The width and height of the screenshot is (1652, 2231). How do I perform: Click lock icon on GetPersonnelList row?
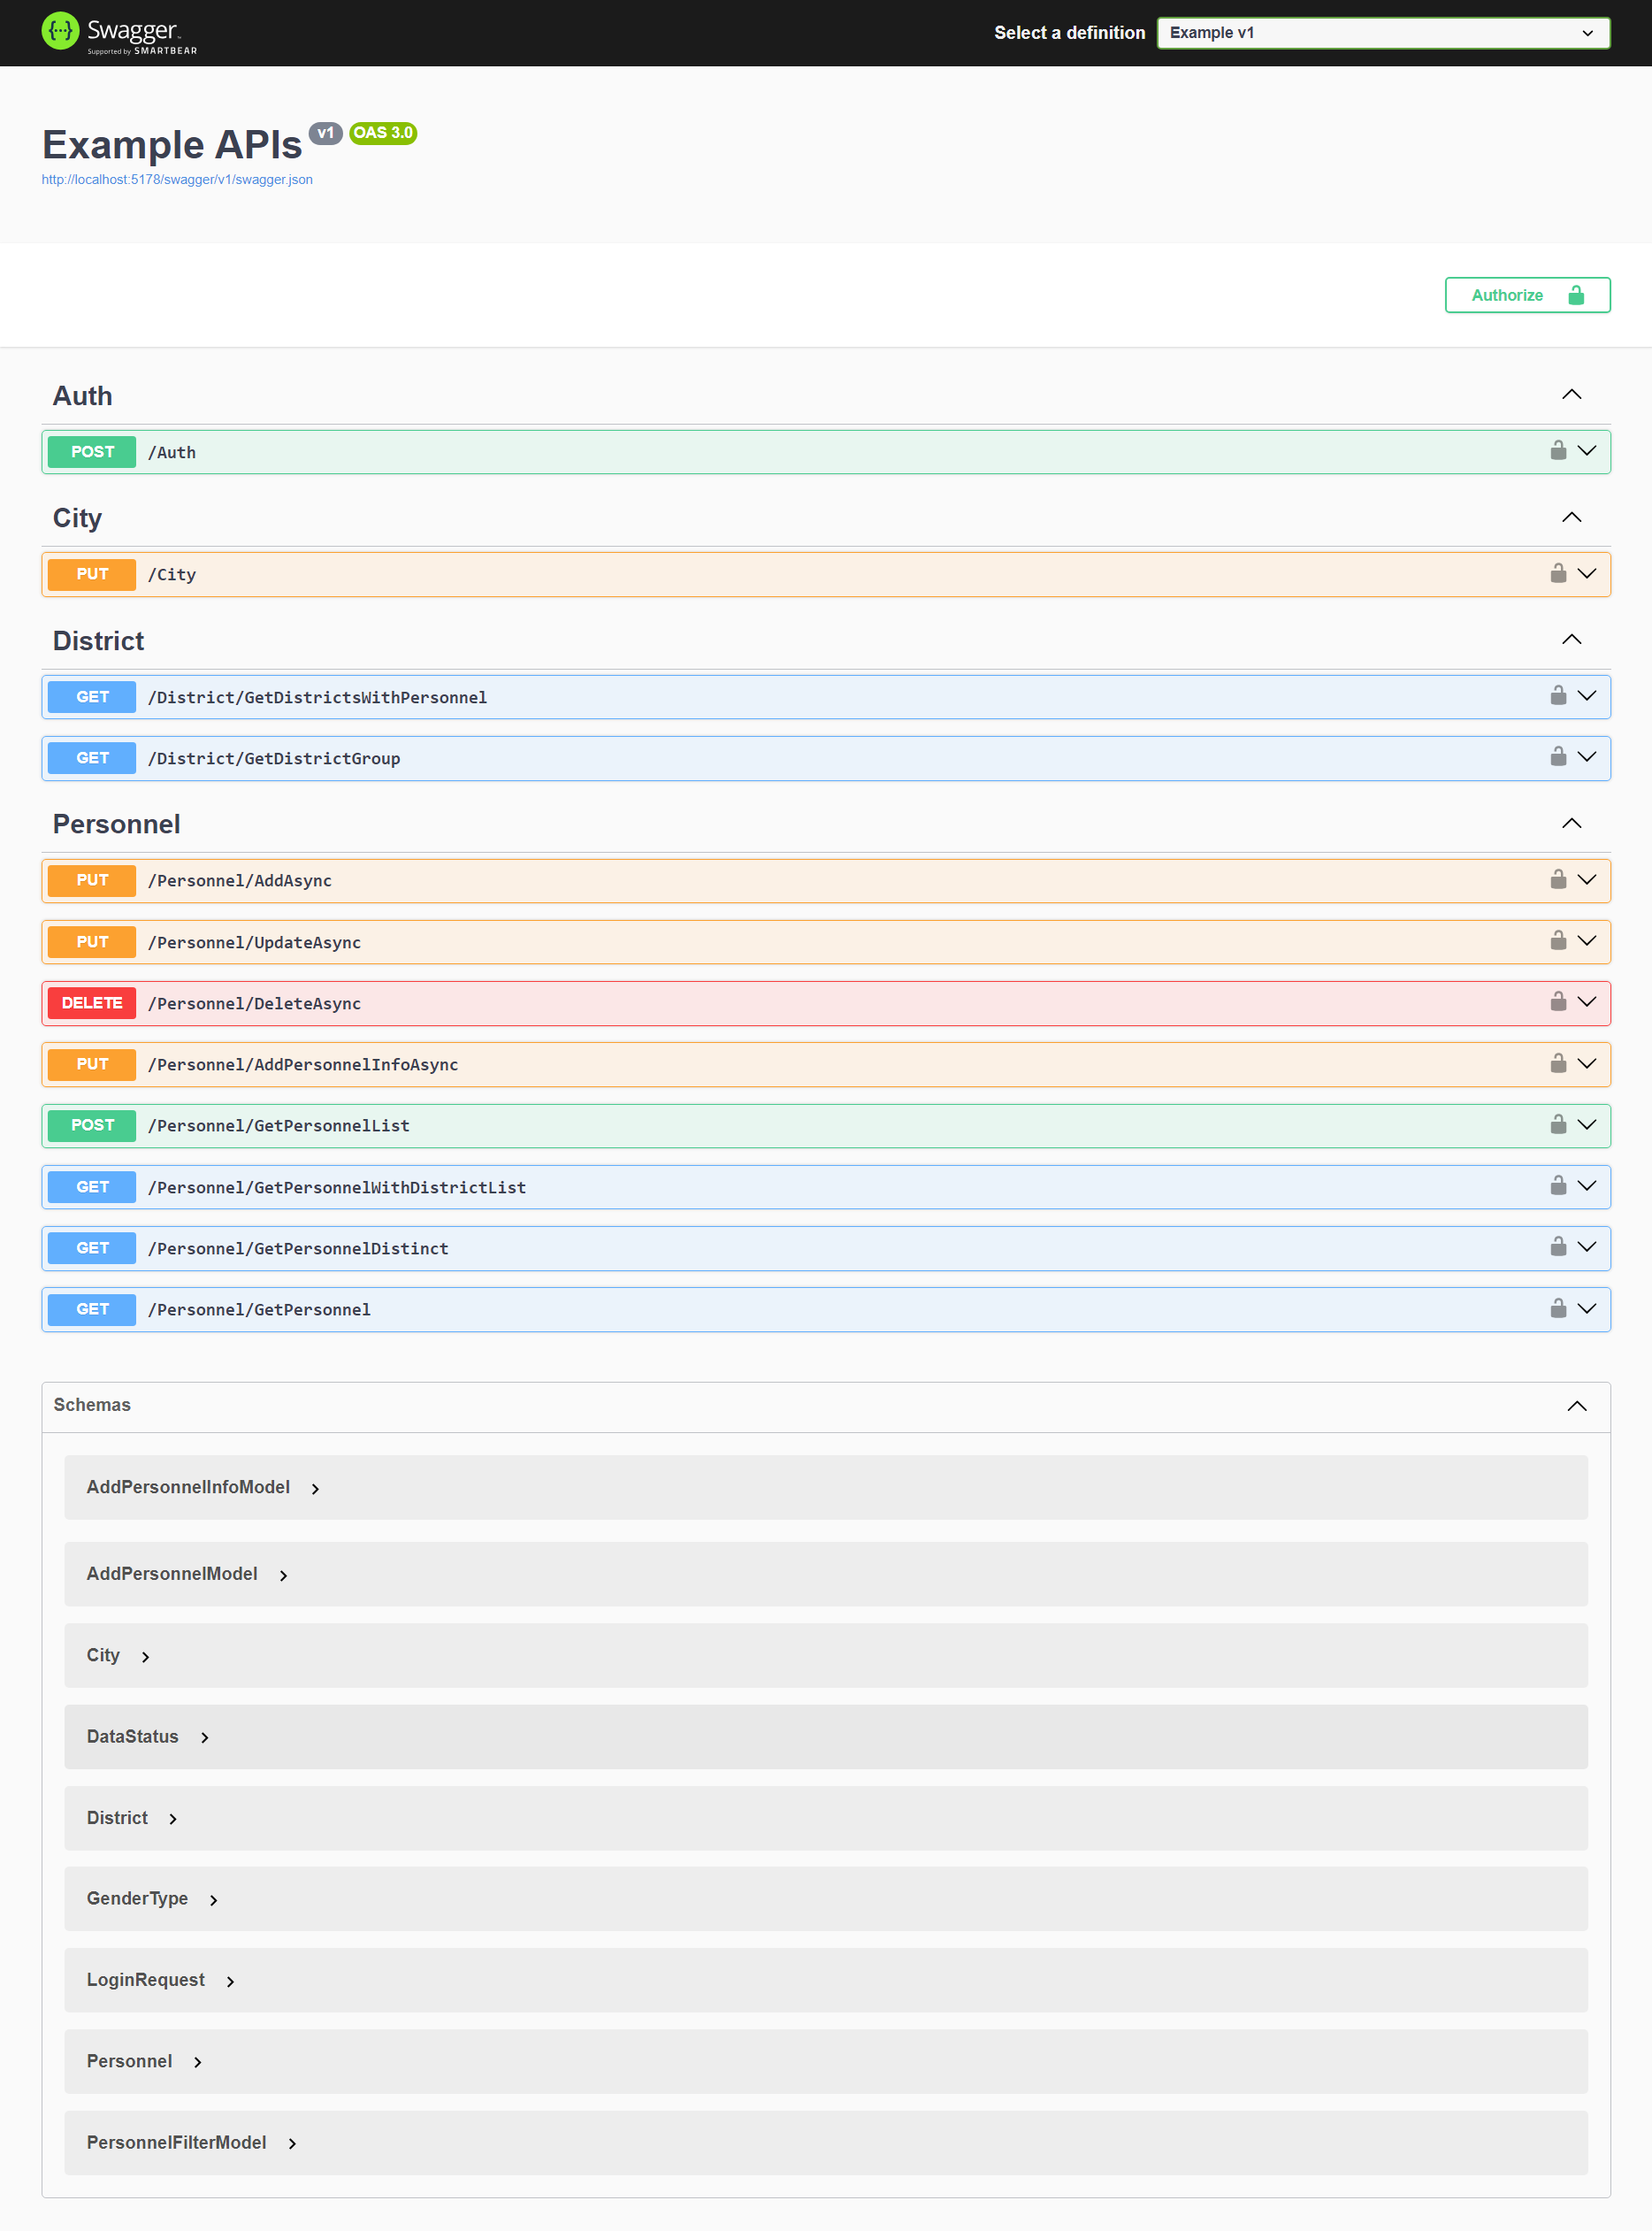(1558, 1124)
